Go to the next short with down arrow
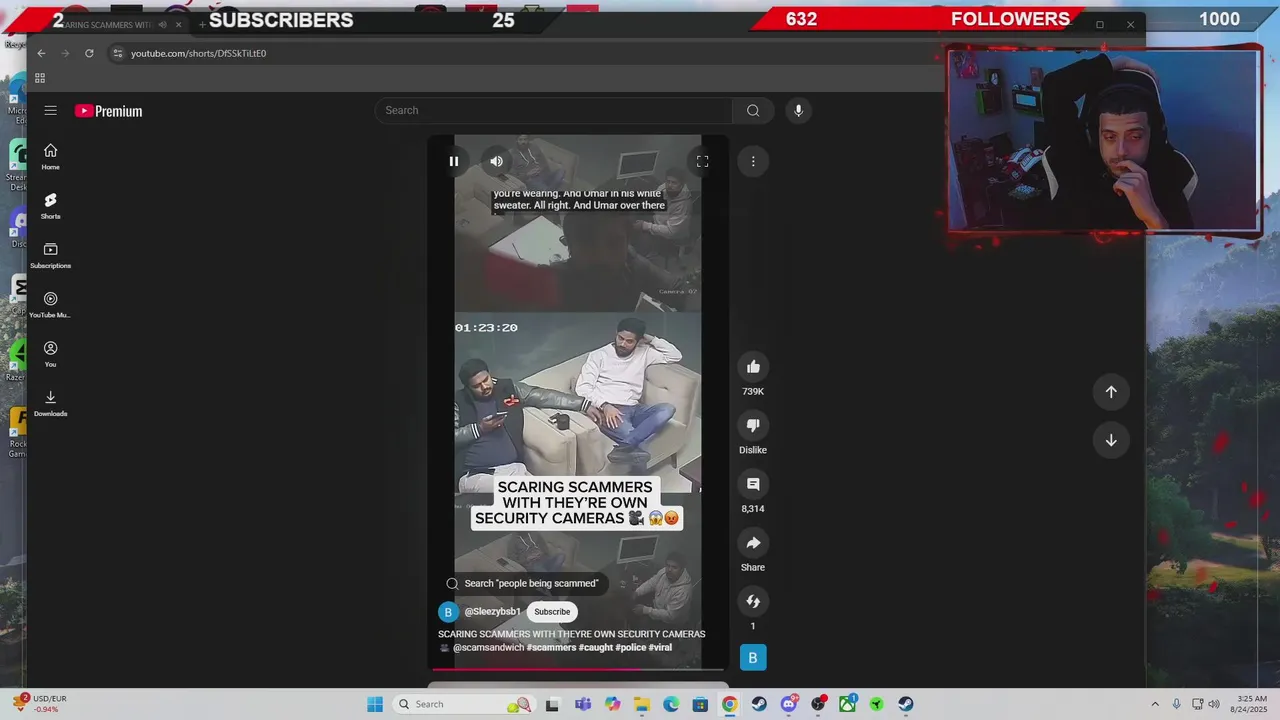 click(x=1111, y=440)
